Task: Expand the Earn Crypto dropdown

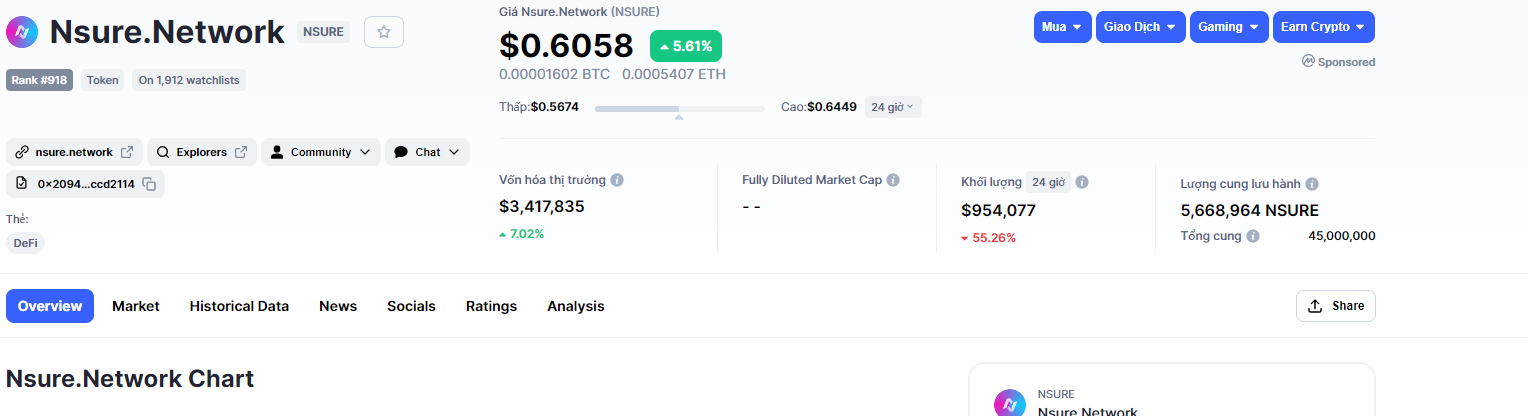Action: pos(1324,27)
